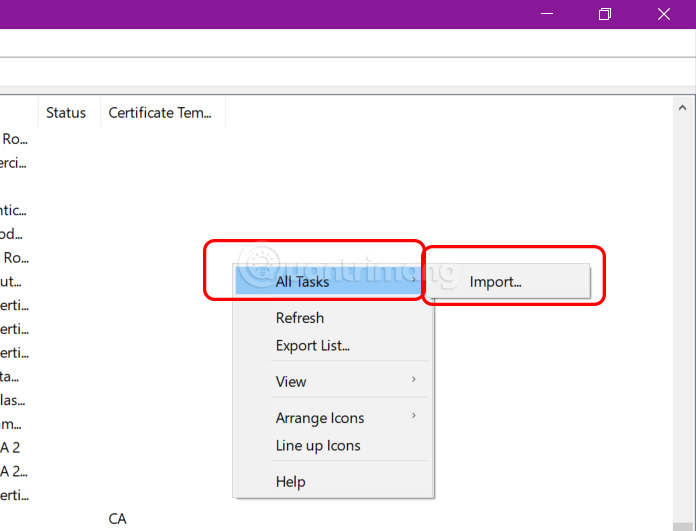
Task: Close the window
Action: [664, 14]
